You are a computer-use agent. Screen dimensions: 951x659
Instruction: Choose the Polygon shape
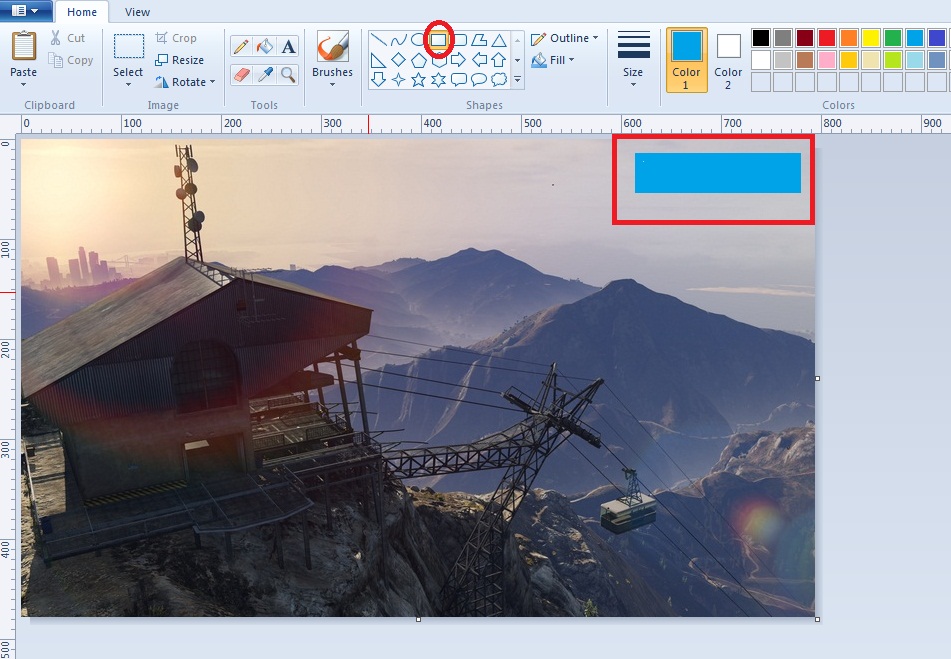(x=479, y=40)
